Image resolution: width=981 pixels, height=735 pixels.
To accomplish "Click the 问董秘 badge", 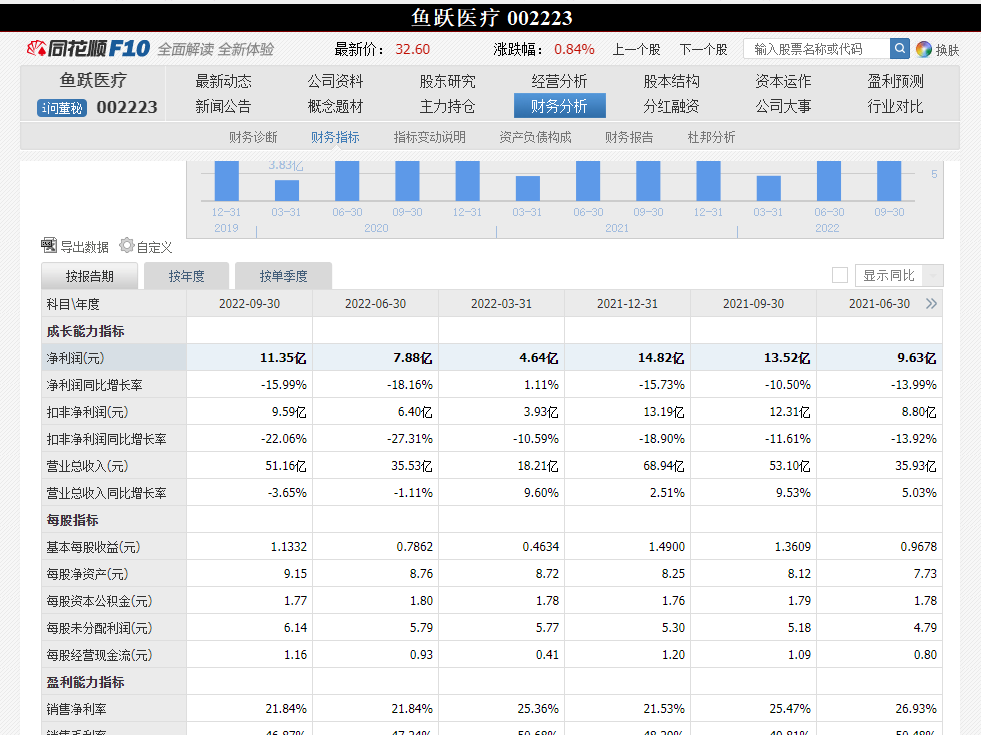I will click(x=62, y=108).
